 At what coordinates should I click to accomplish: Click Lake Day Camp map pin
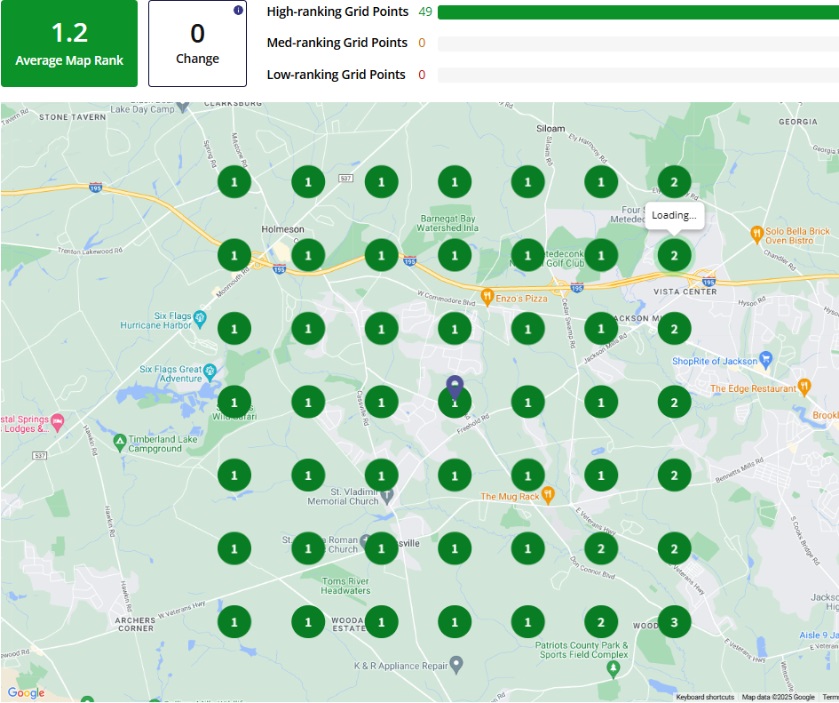coord(182,106)
